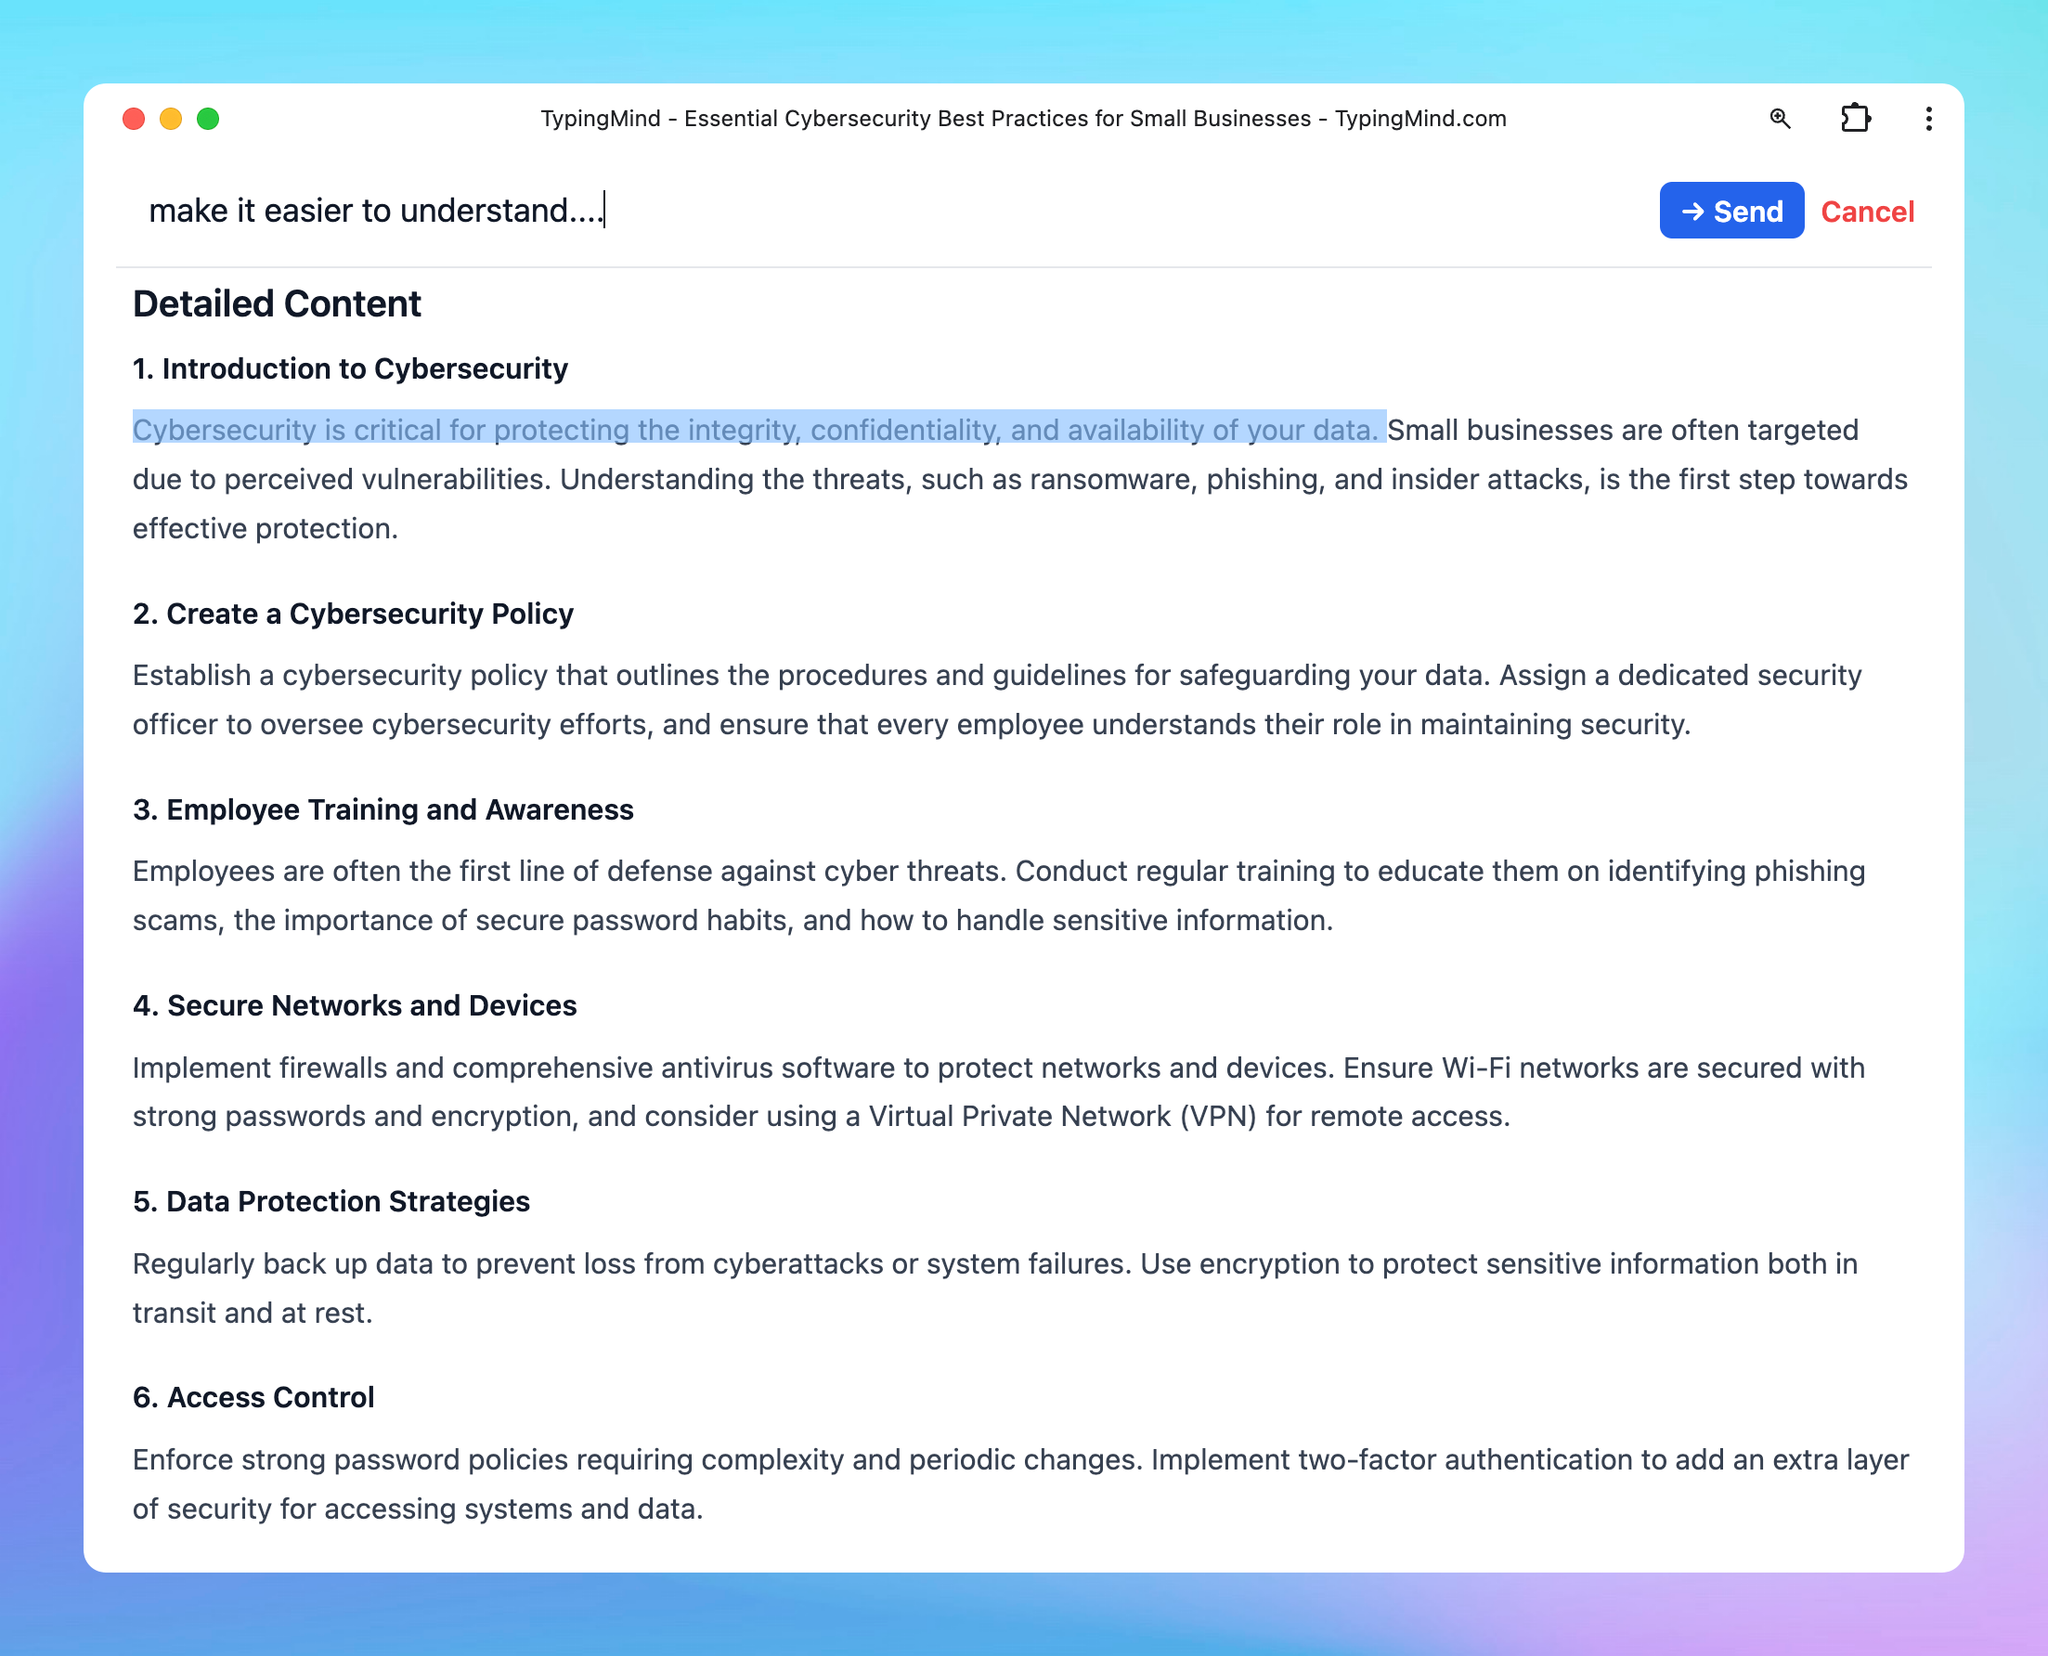This screenshot has width=2048, height=1656.
Task: Click the red close window button
Action: click(134, 119)
